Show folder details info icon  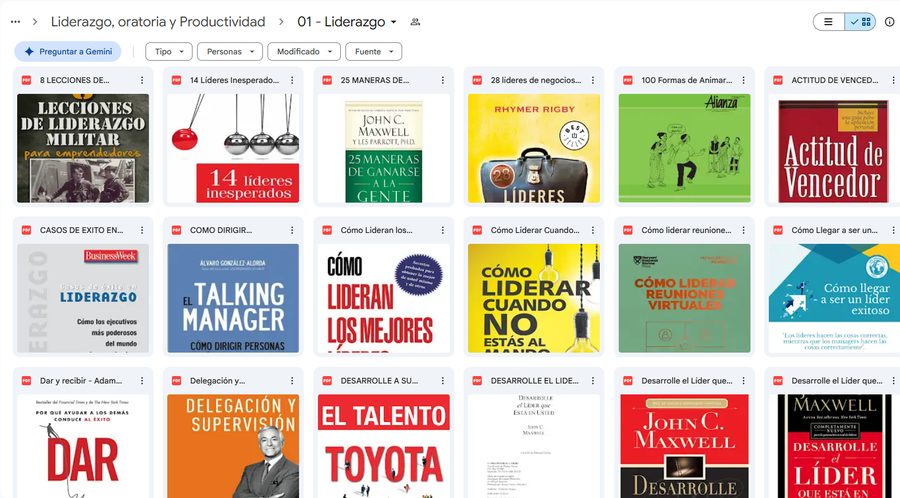click(x=890, y=22)
